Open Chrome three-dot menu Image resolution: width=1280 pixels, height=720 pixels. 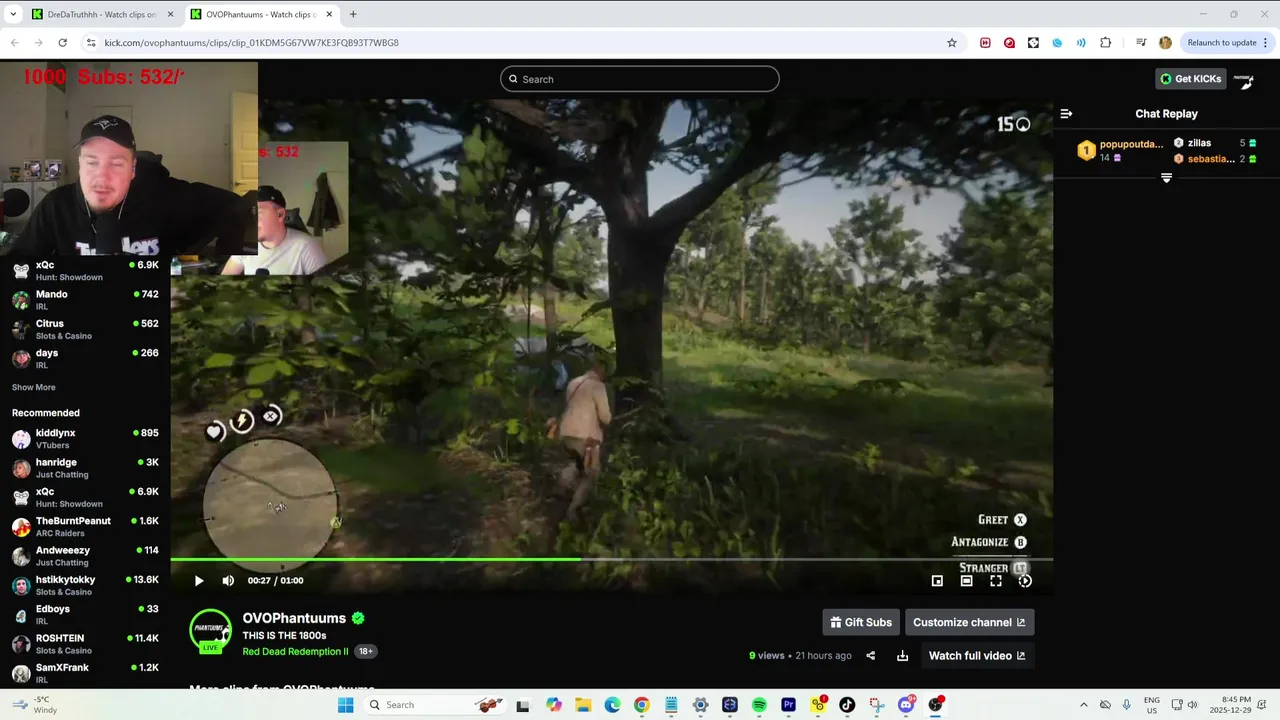tap(1266, 43)
